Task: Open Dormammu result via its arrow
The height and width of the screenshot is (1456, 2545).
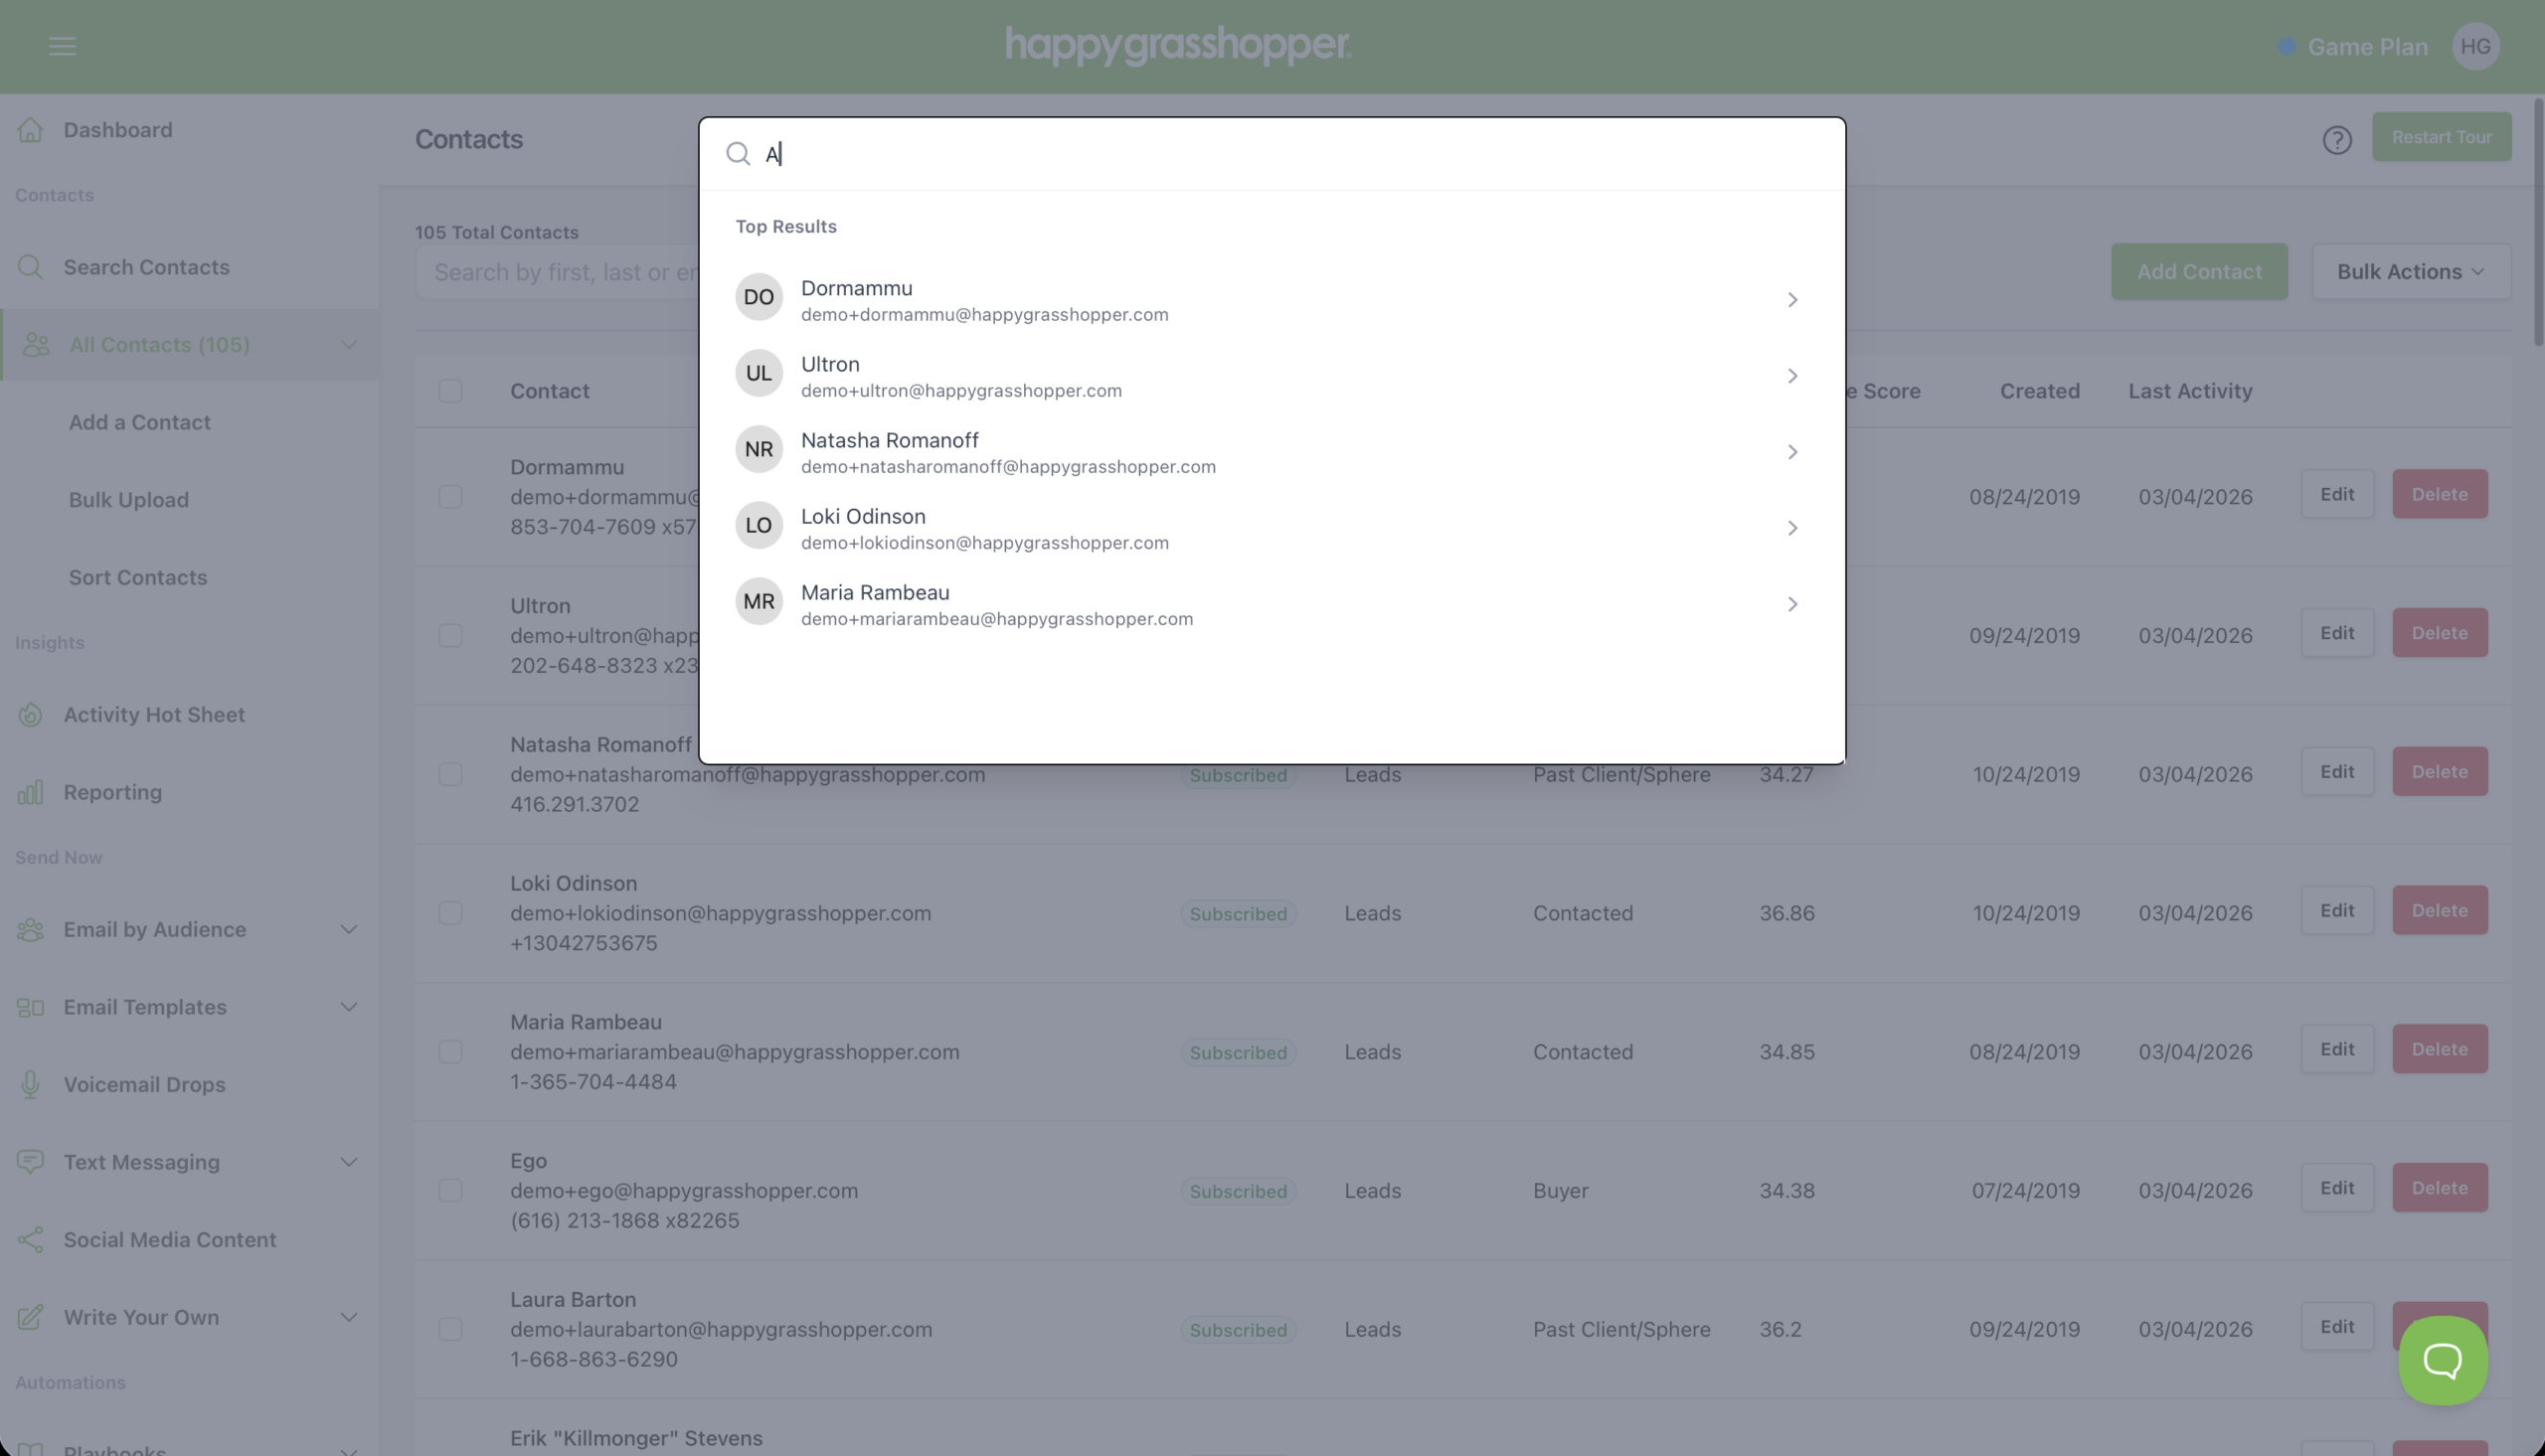Action: click(1792, 300)
